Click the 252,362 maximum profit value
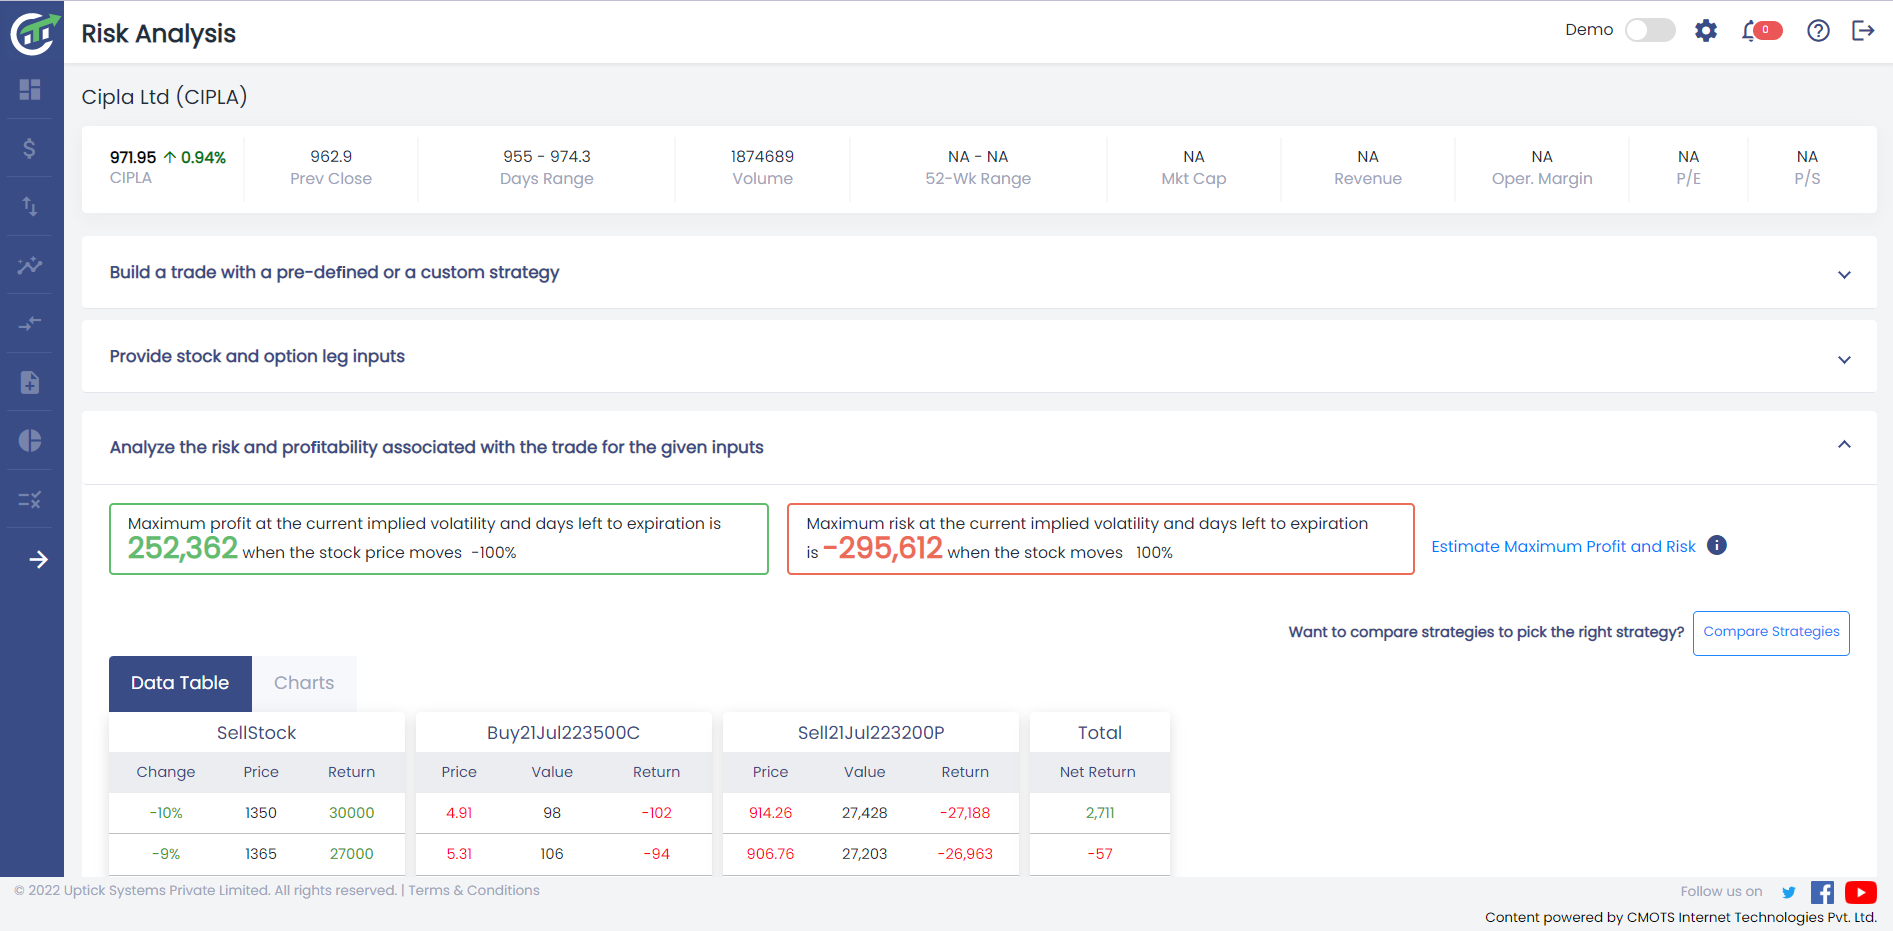The height and width of the screenshot is (931, 1893). pos(183,548)
